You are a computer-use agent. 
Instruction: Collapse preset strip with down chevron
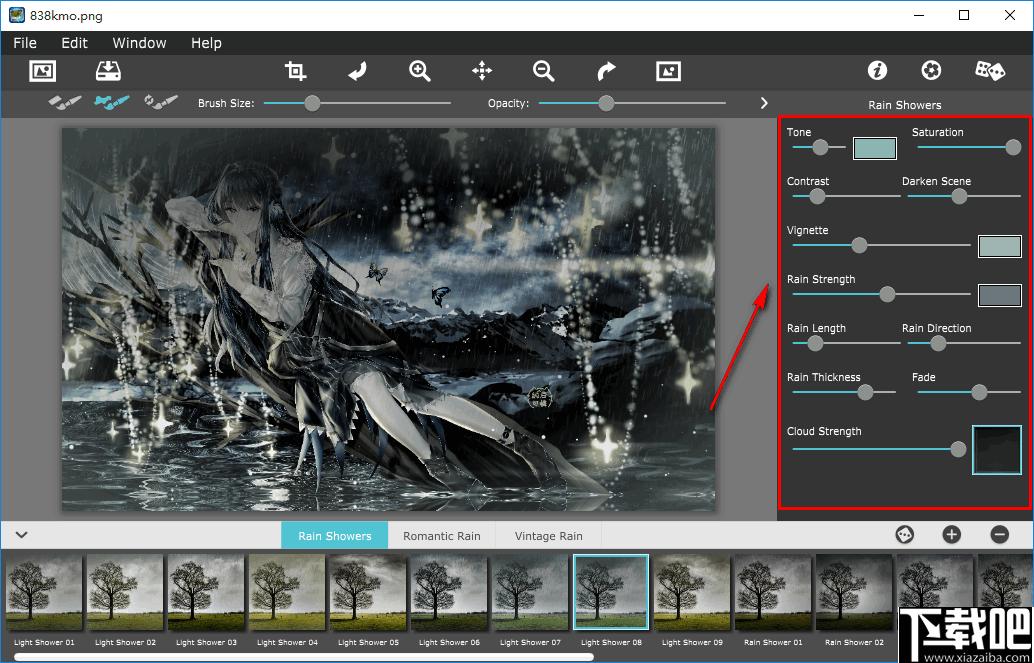[22, 535]
